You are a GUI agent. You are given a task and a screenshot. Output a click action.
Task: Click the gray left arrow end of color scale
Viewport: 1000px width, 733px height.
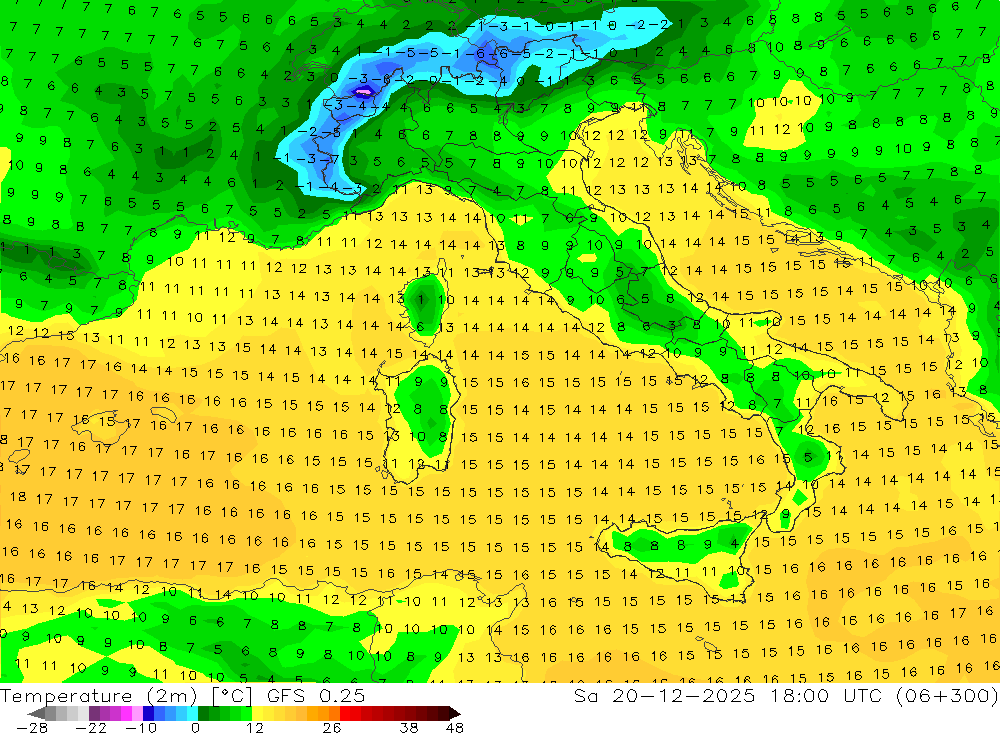[x=36, y=713]
